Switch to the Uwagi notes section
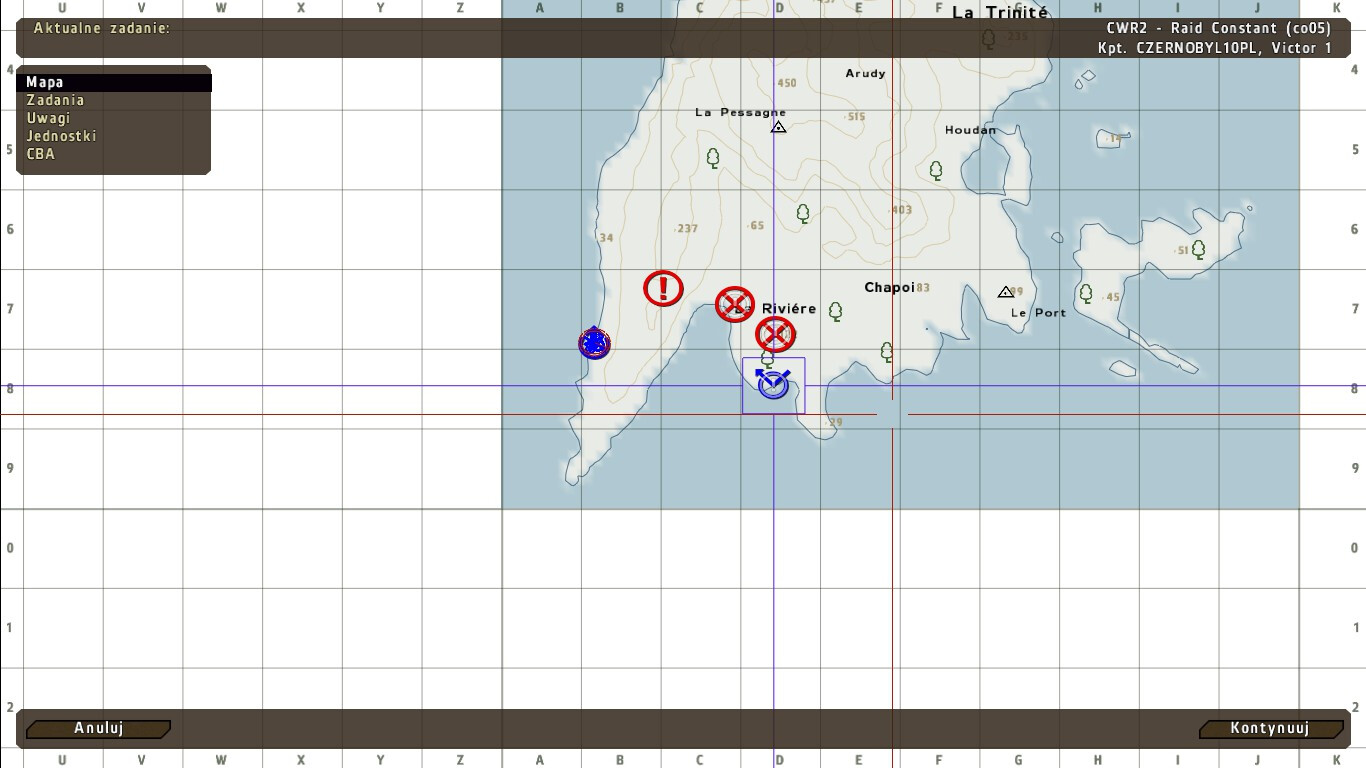 click(48, 118)
